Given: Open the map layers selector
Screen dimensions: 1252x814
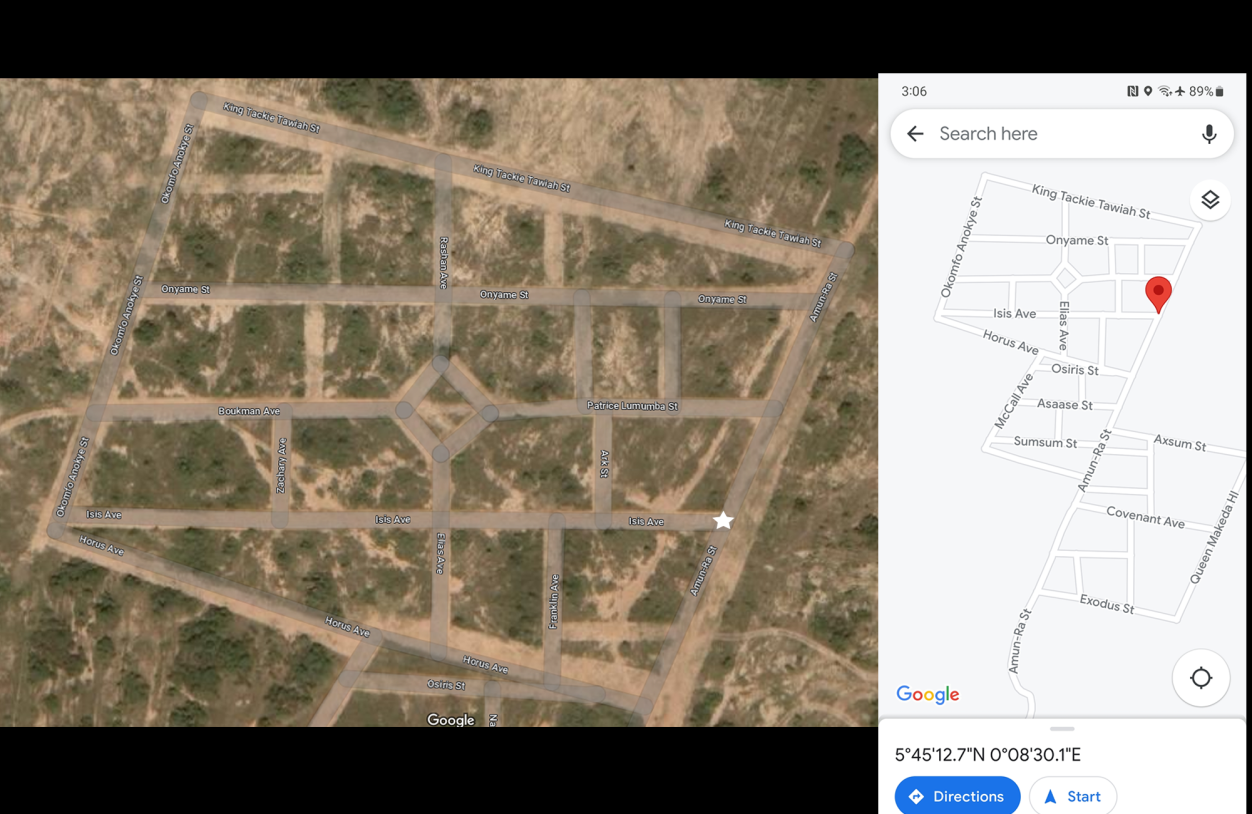Looking at the screenshot, I should coord(1210,200).
